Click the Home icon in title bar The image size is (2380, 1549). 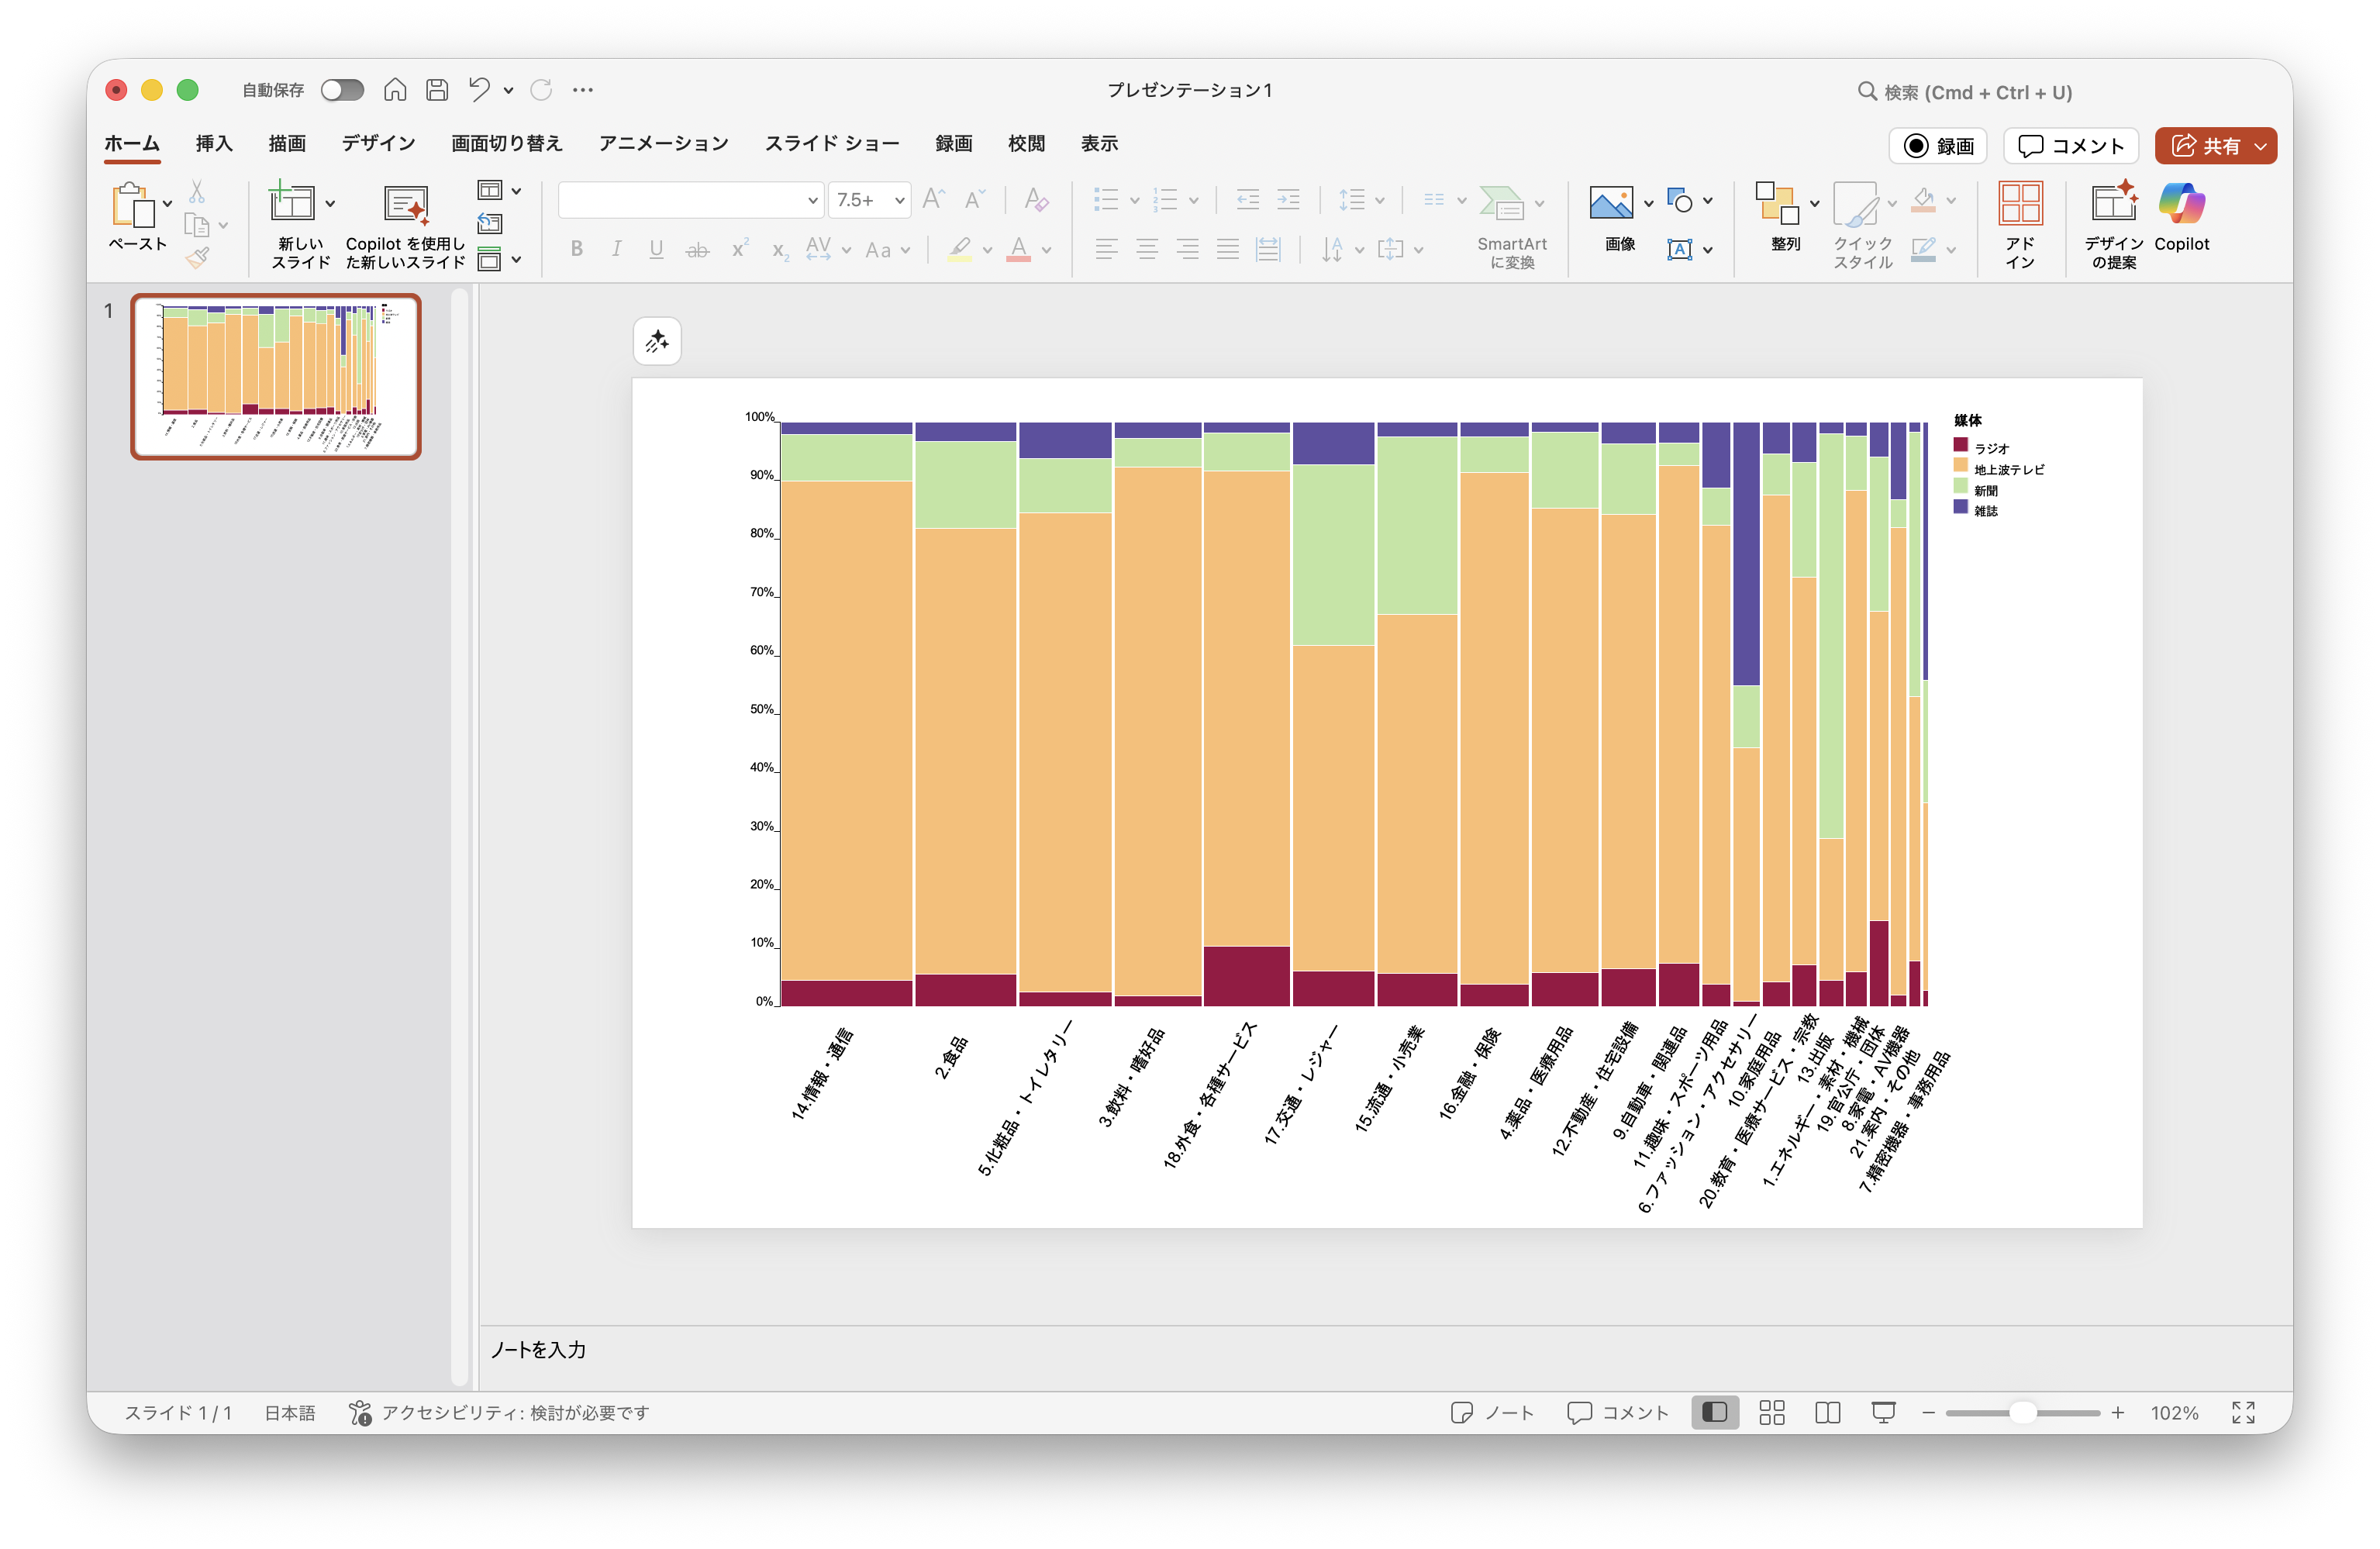pos(395,90)
